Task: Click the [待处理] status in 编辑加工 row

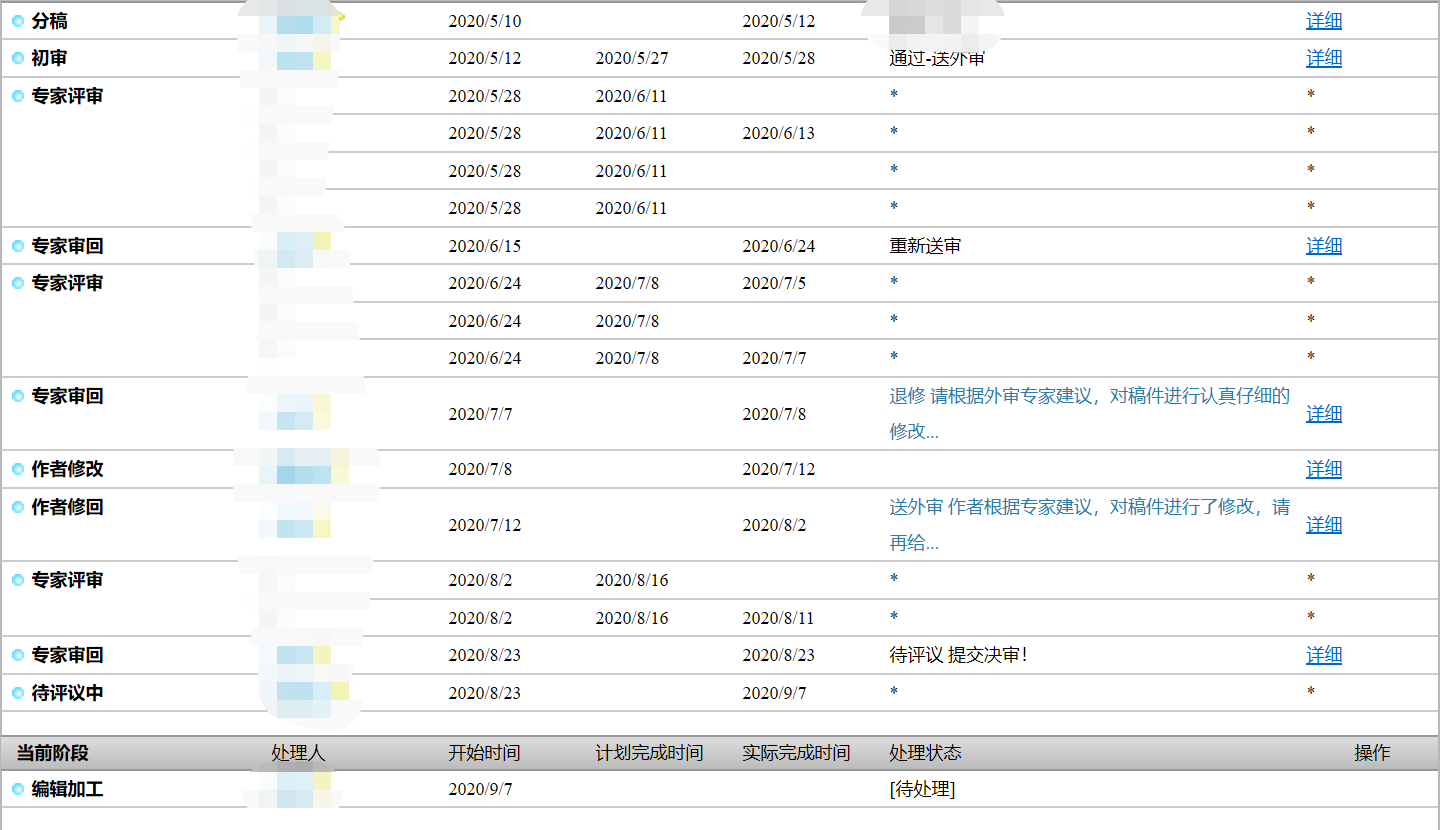Action: 922,790
